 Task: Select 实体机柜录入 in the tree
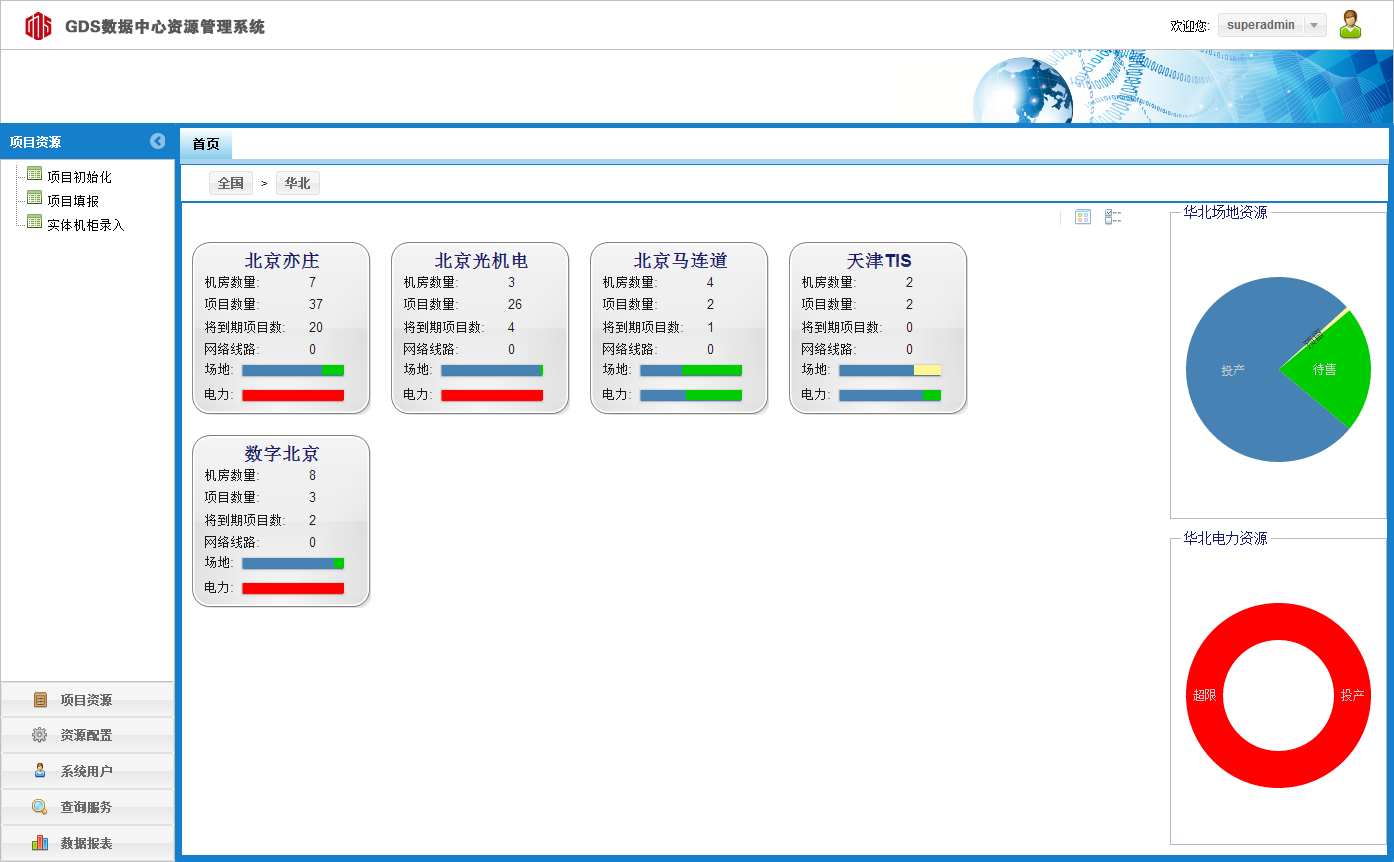click(x=85, y=225)
